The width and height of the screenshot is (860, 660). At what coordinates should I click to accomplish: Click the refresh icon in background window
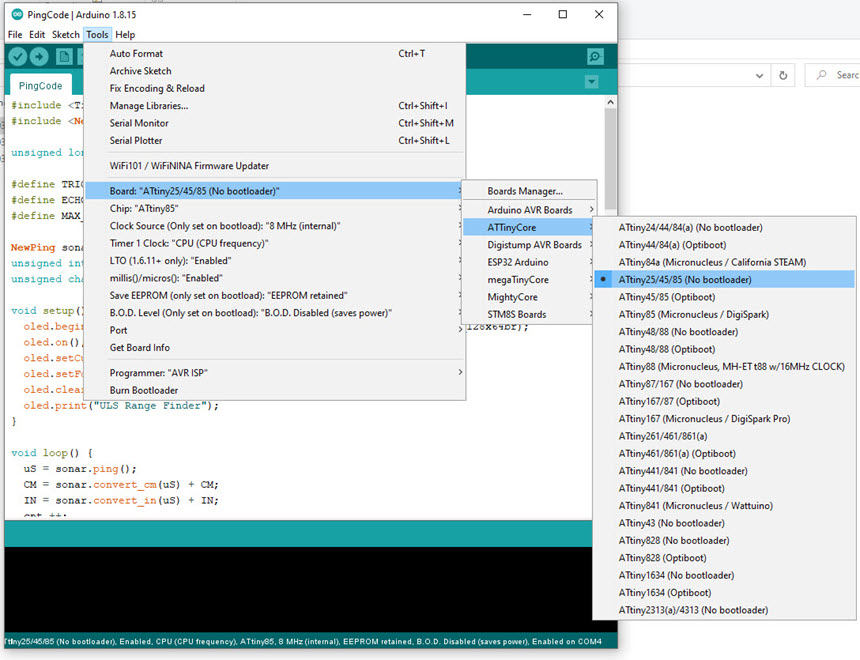point(784,75)
